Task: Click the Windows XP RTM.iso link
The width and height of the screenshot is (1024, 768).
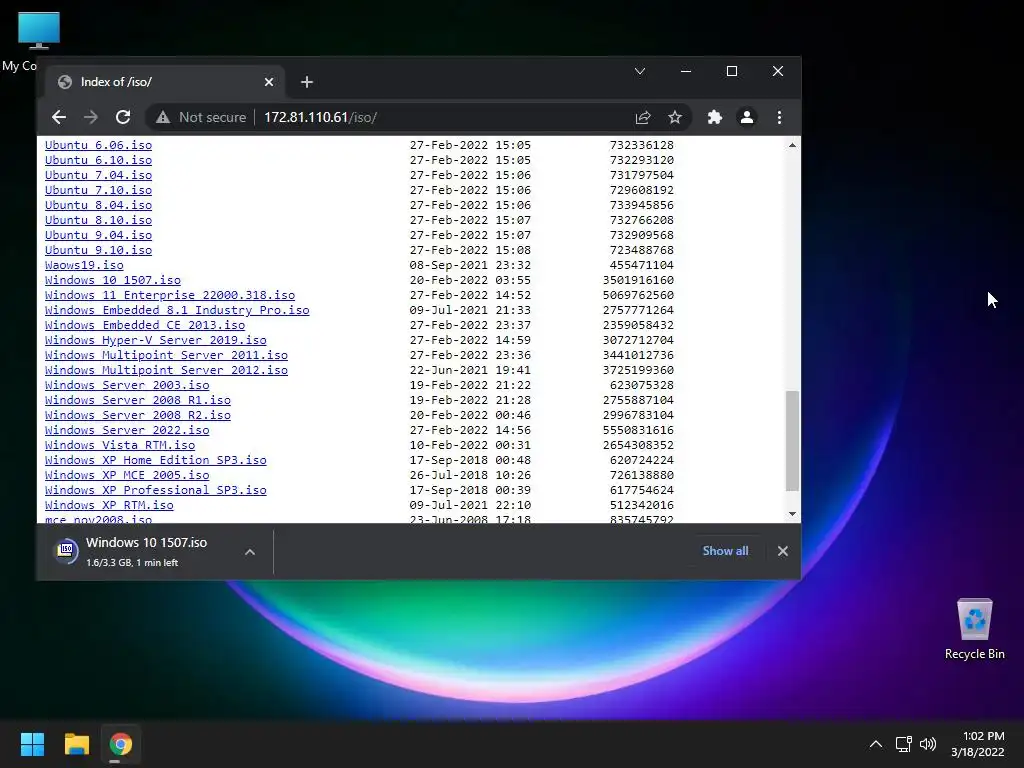Action: 109,505
